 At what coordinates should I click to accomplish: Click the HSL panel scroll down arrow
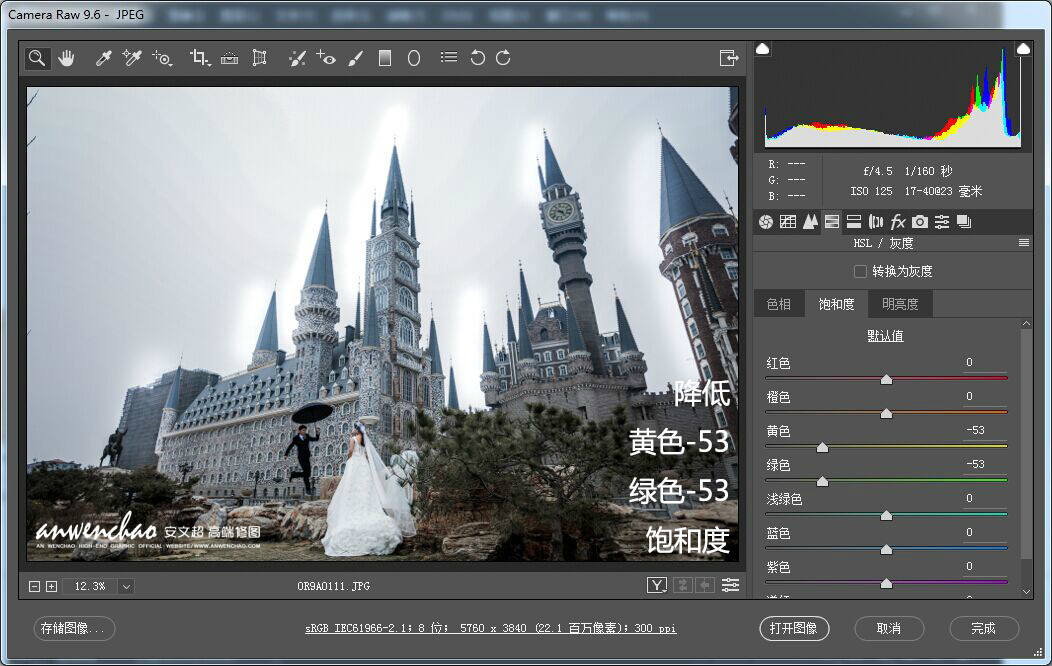pos(1026,592)
